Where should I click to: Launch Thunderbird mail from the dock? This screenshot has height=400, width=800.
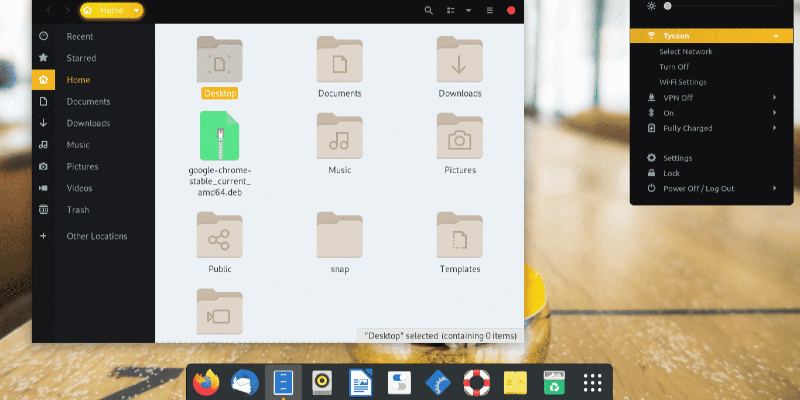(245, 382)
